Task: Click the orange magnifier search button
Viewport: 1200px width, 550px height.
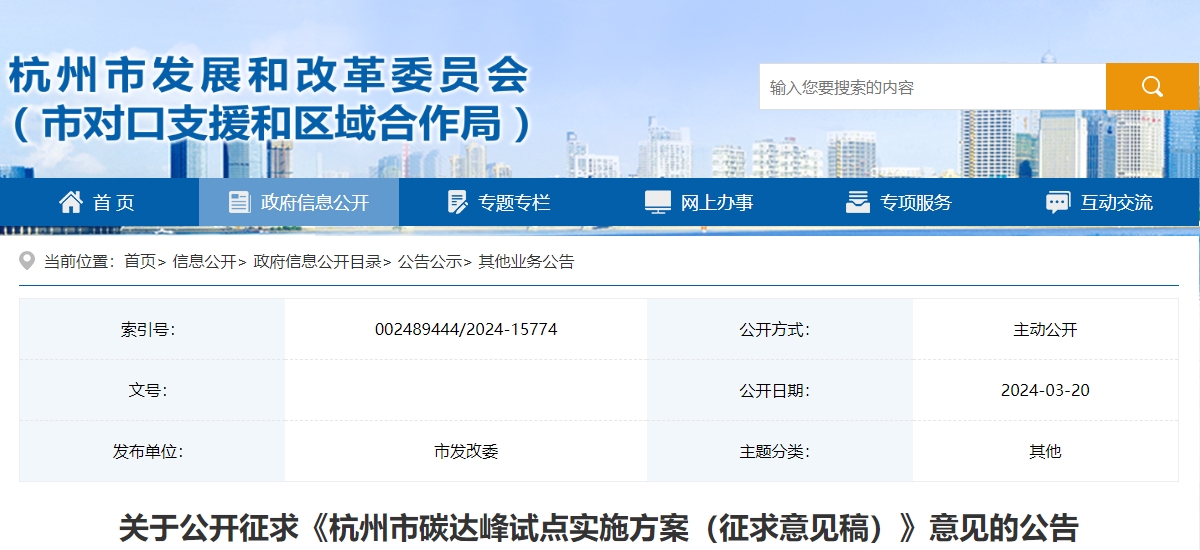Action: [x=1151, y=87]
